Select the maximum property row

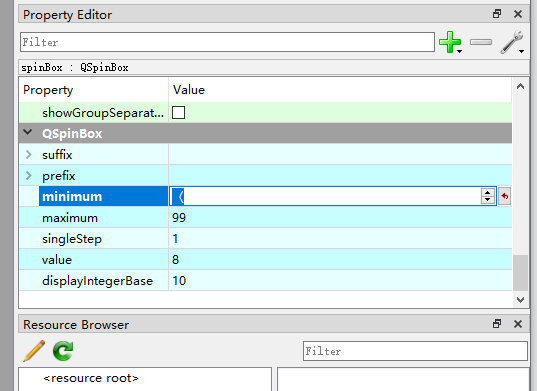click(x=265, y=218)
